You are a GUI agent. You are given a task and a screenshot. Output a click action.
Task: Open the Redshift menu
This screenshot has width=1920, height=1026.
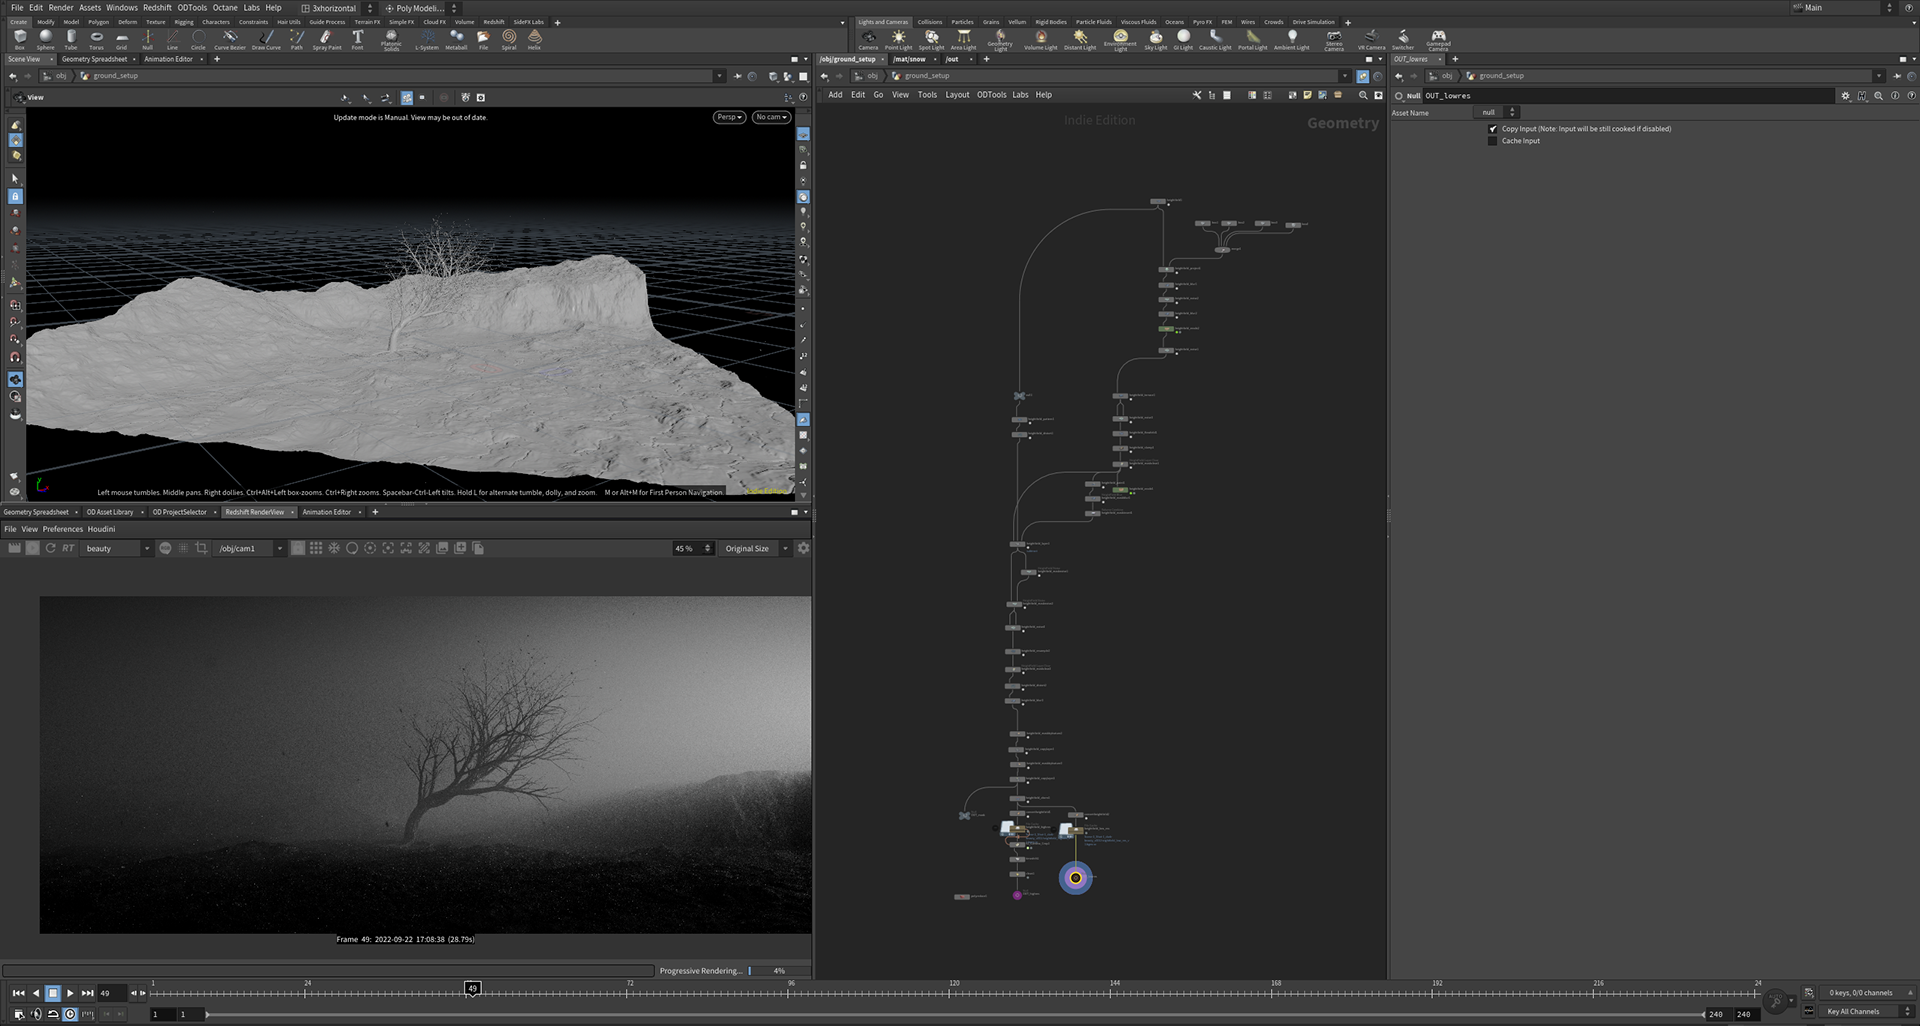click(x=157, y=8)
